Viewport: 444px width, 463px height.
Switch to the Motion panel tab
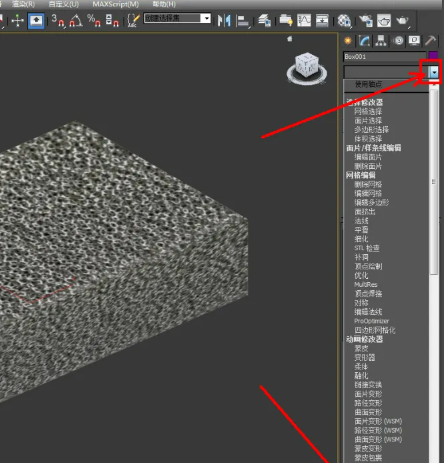(398, 41)
